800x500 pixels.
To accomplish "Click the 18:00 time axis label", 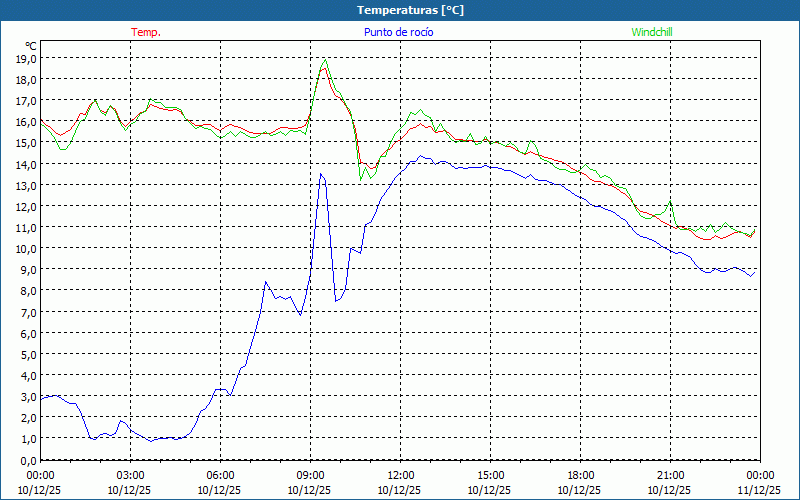I will coord(580,475).
